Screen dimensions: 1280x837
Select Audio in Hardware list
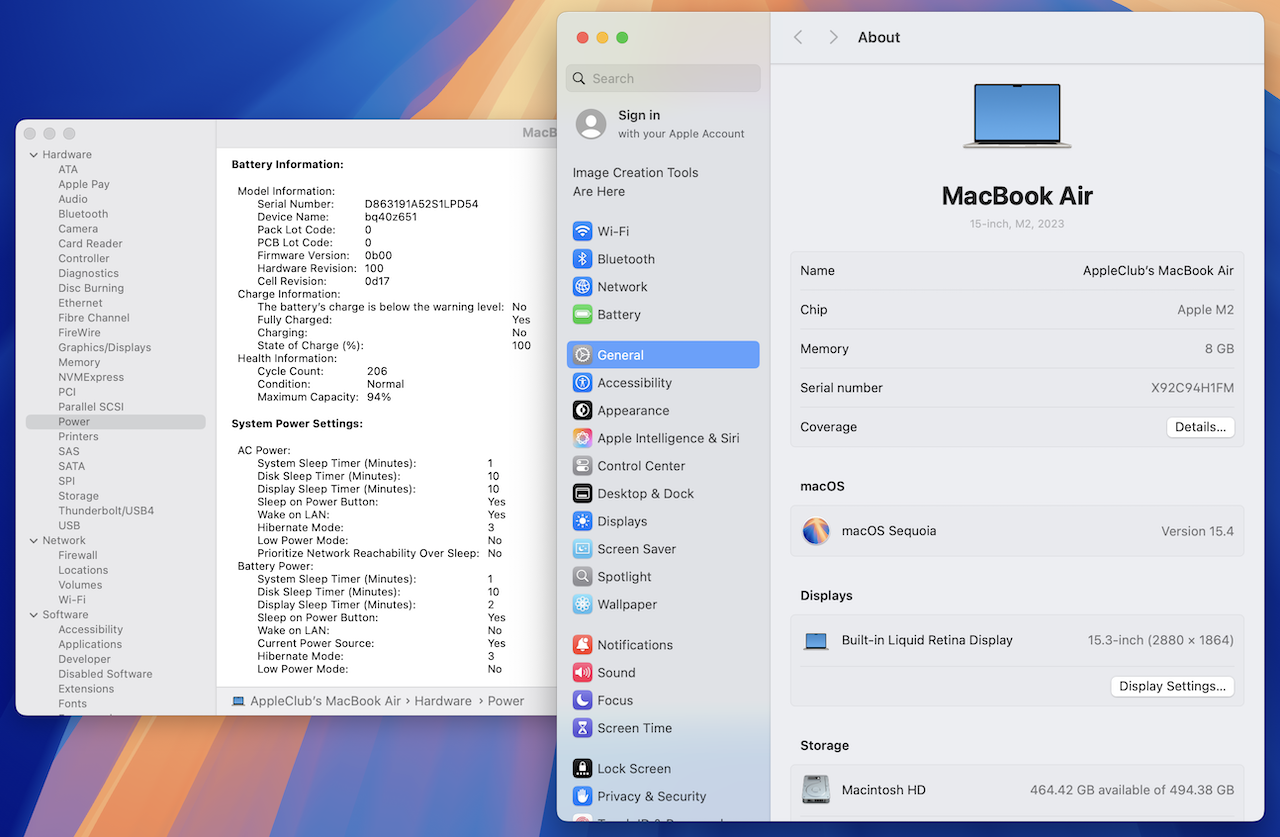click(73, 200)
